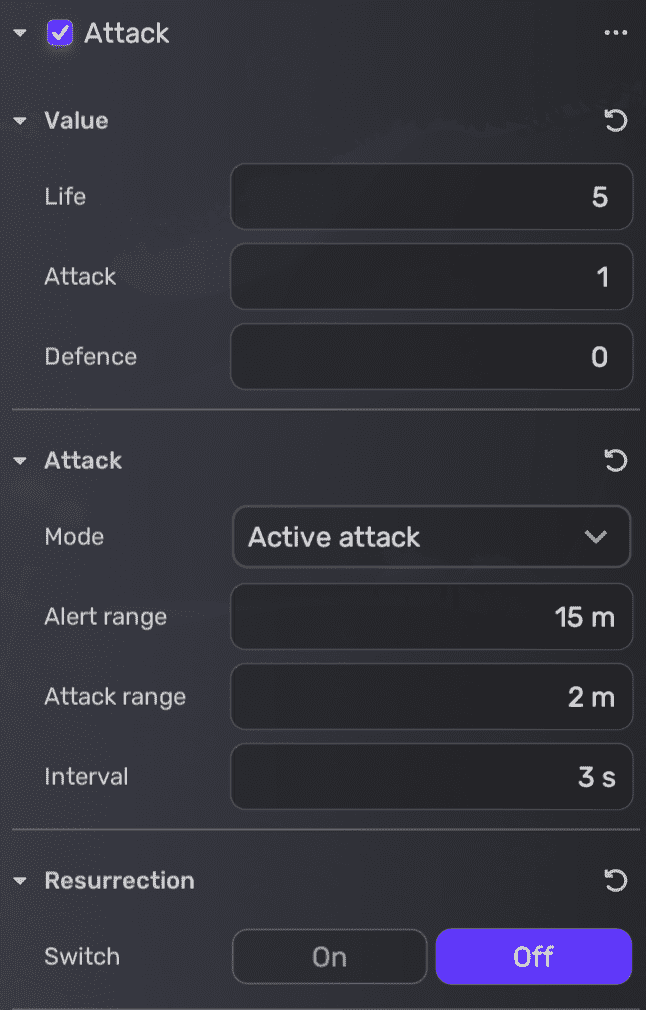
Task: Change the Attack range of 2 m
Action: coord(431,696)
